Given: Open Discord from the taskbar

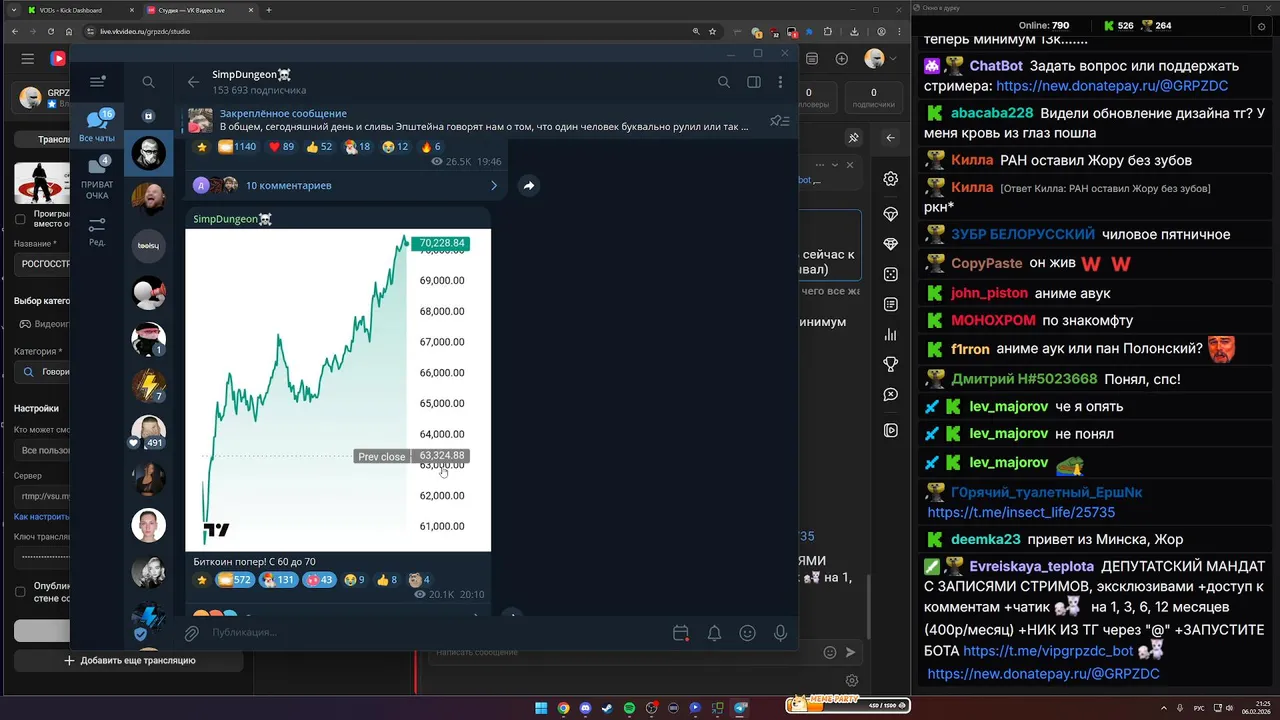Looking at the screenshot, I should [x=585, y=708].
